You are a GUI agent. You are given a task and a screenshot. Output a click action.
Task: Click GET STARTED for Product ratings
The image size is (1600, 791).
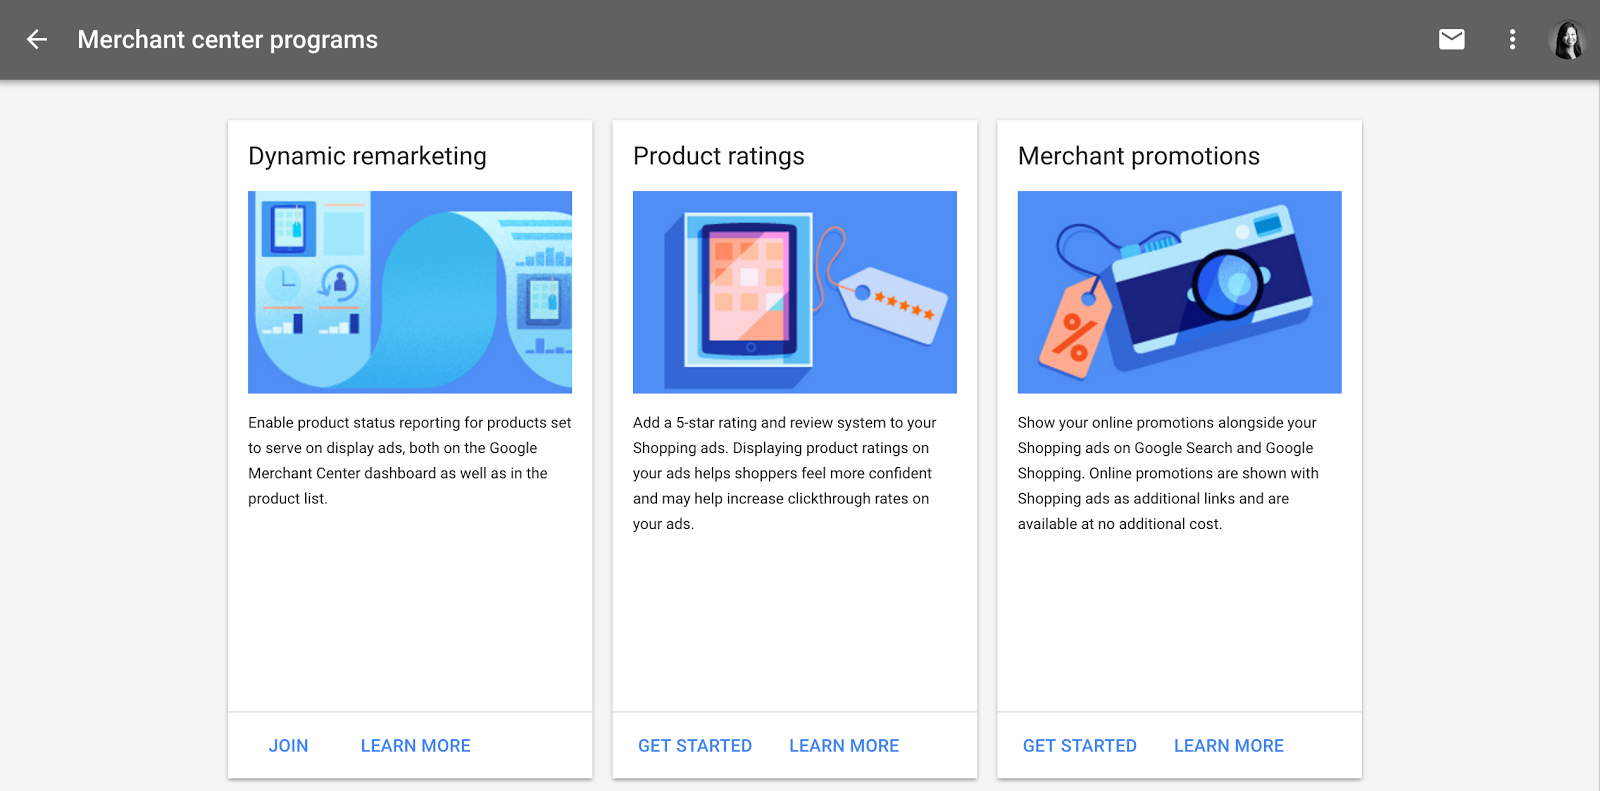695,745
